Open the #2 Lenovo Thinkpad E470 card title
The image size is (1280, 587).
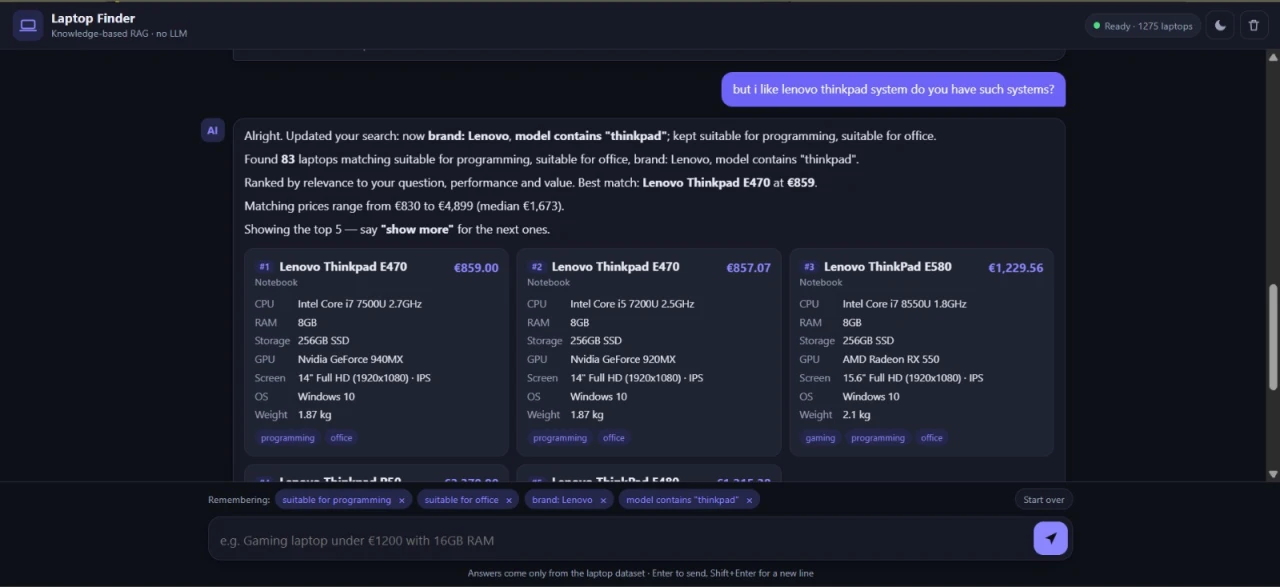tap(615, 267)
